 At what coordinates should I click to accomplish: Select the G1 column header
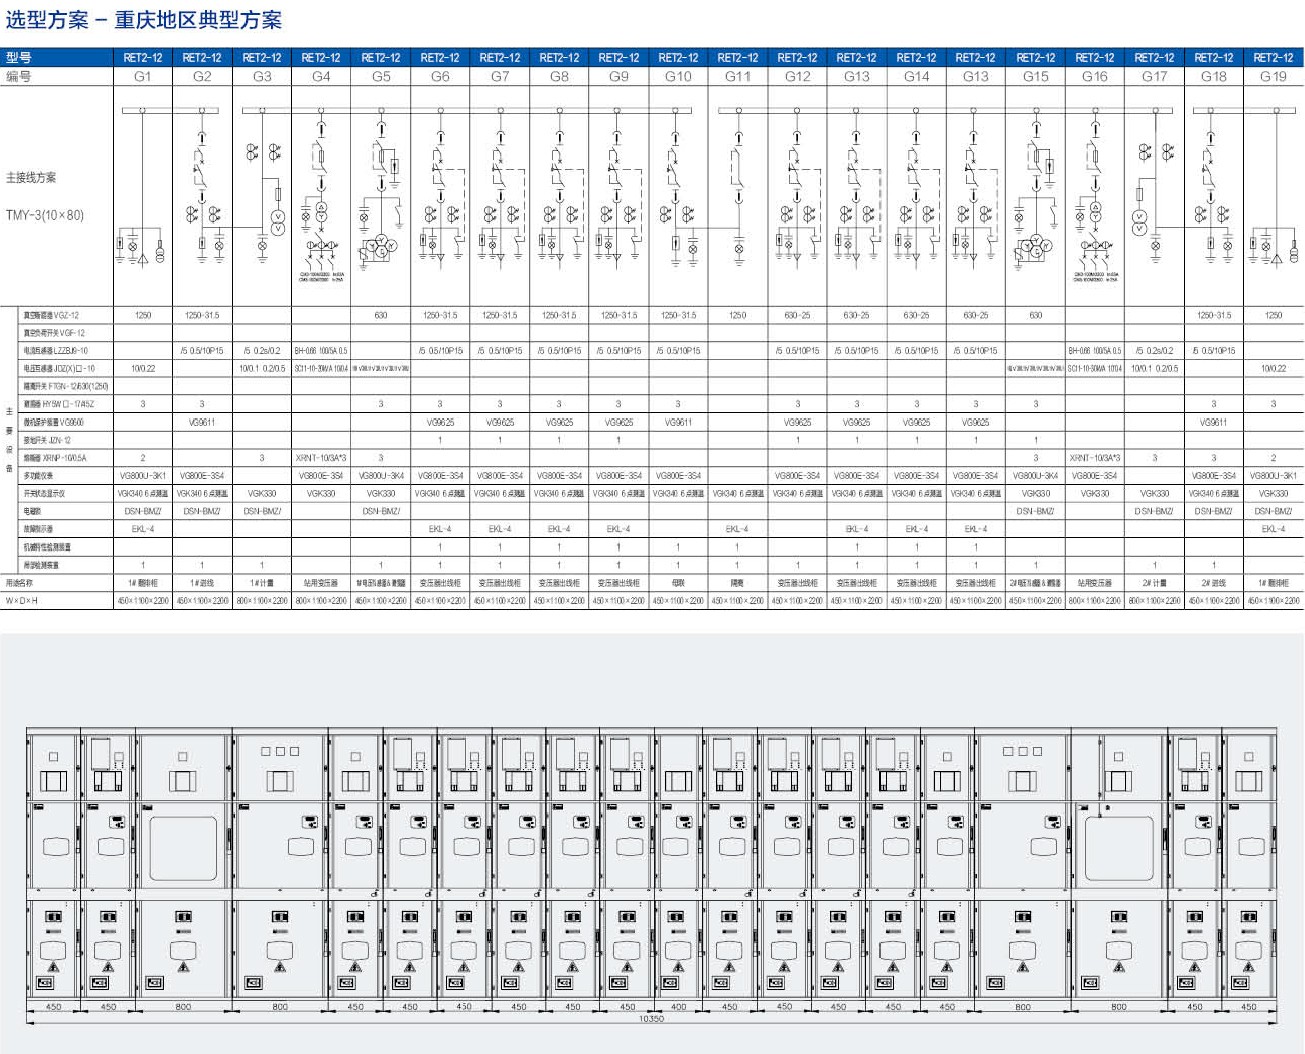(x=143, y=76)
